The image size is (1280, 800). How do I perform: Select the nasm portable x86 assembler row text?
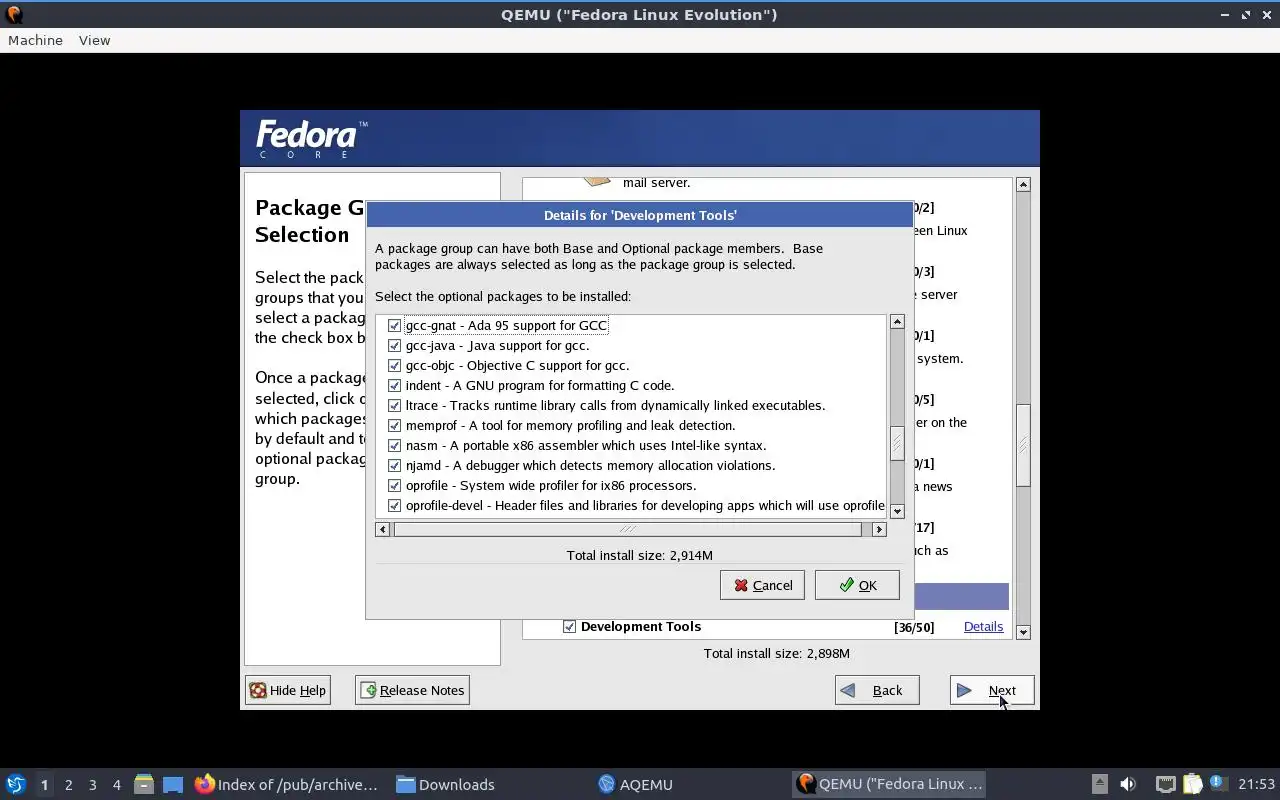coord(586,445)
